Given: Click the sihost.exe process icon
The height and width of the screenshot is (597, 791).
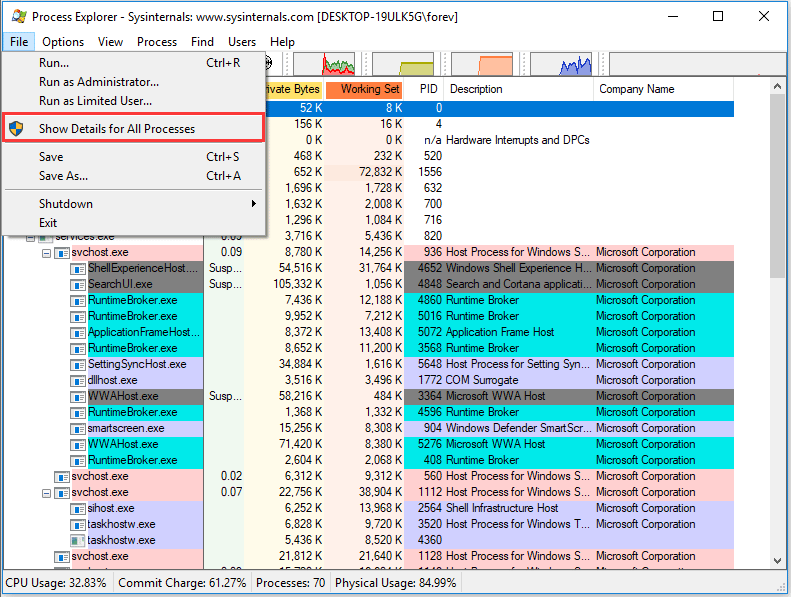Looking at the screenshot, I should pyautogui.click(x=78, y=509).
